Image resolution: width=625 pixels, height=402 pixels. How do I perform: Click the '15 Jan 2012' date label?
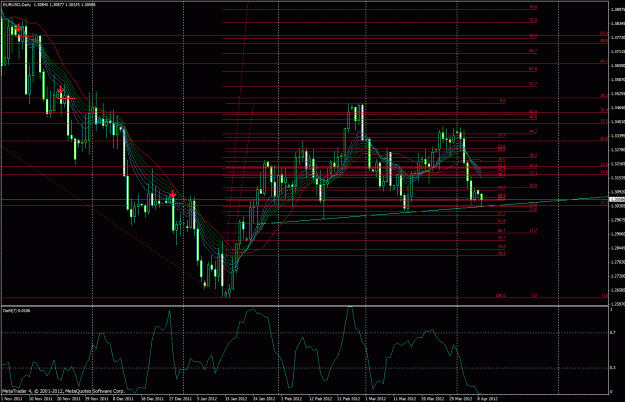tap(236, 398)
